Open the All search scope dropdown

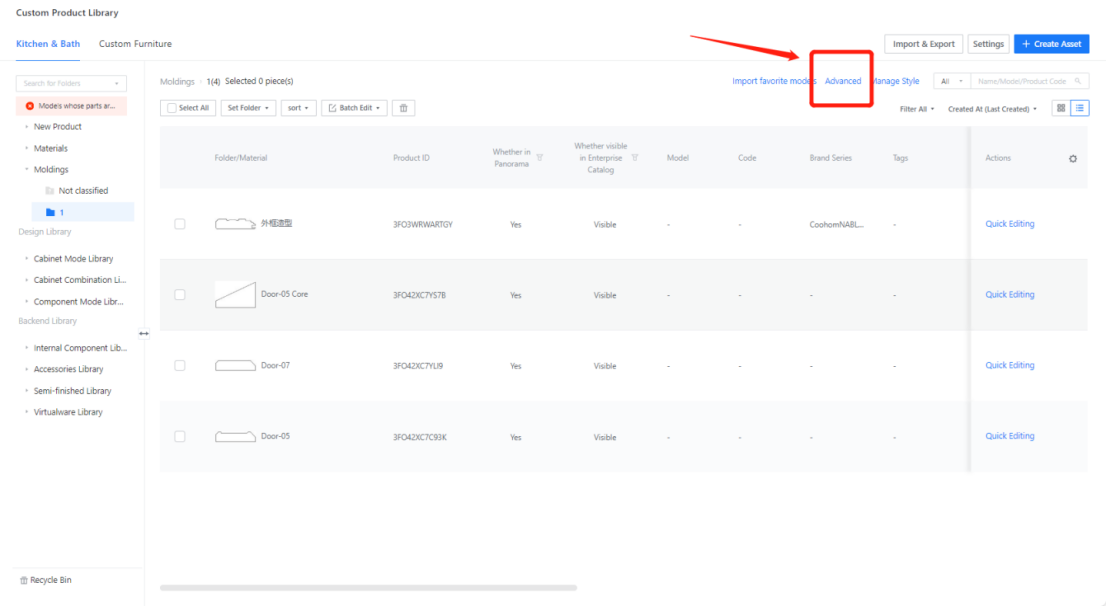click(952, 81)
